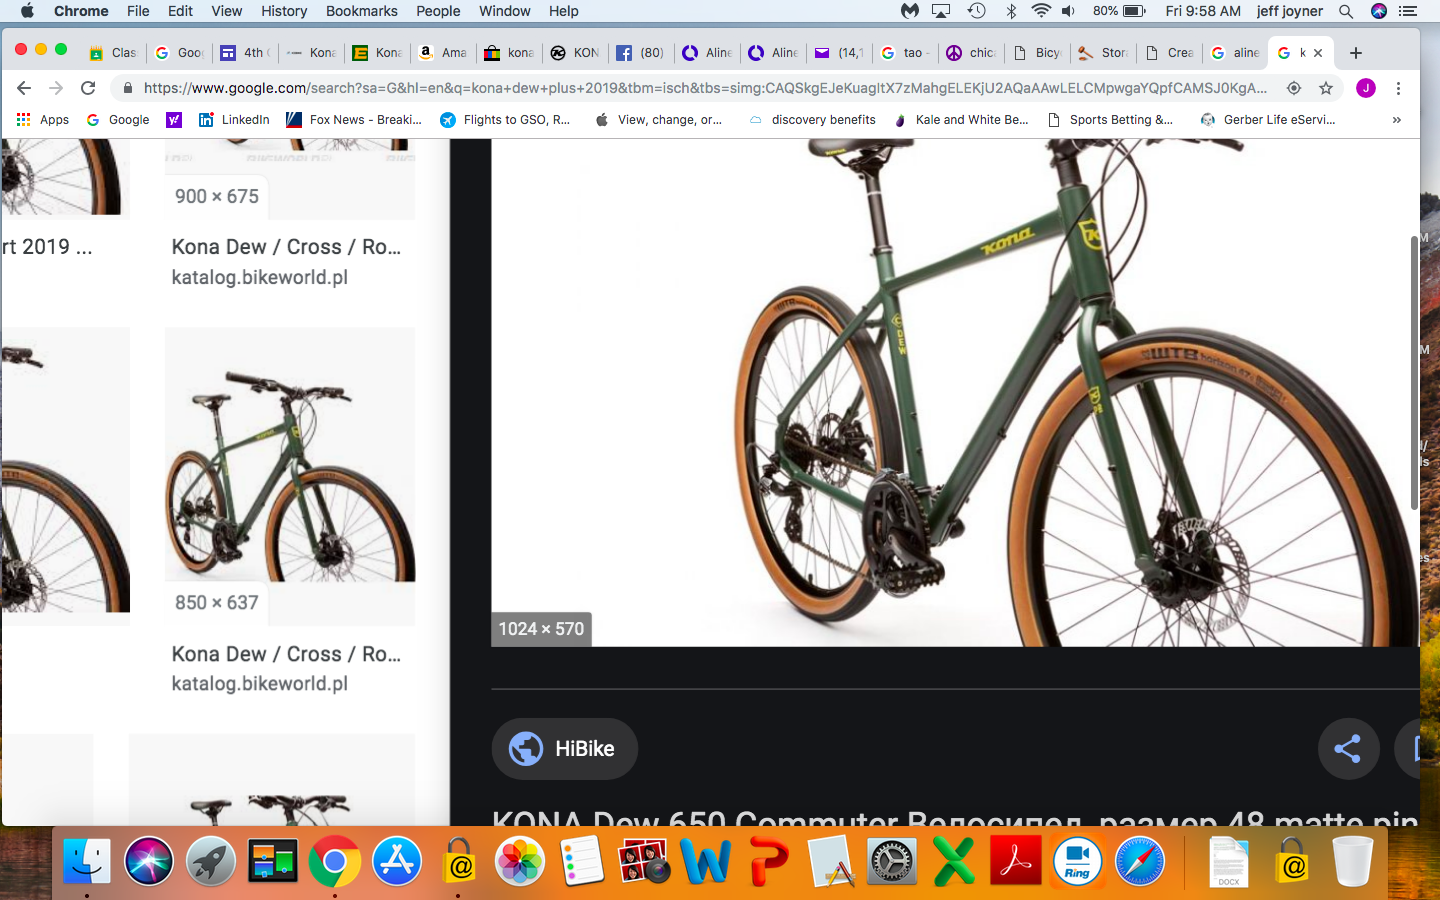Open the History menu
The width and height of the screenshot is (1440, 900).
coord(284,11)
